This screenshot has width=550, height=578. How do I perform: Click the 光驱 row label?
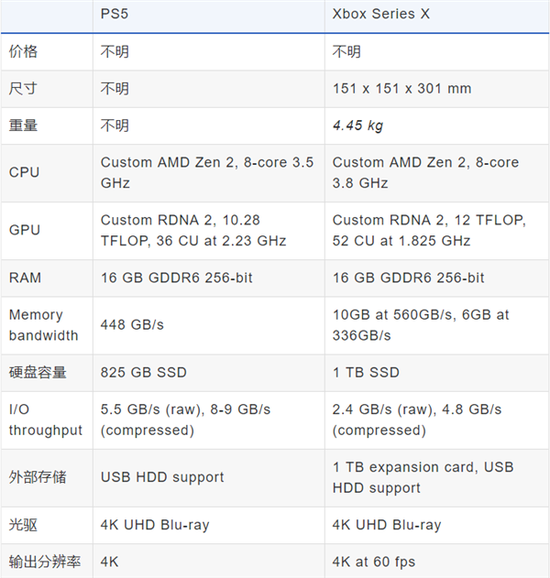point(23,525)
